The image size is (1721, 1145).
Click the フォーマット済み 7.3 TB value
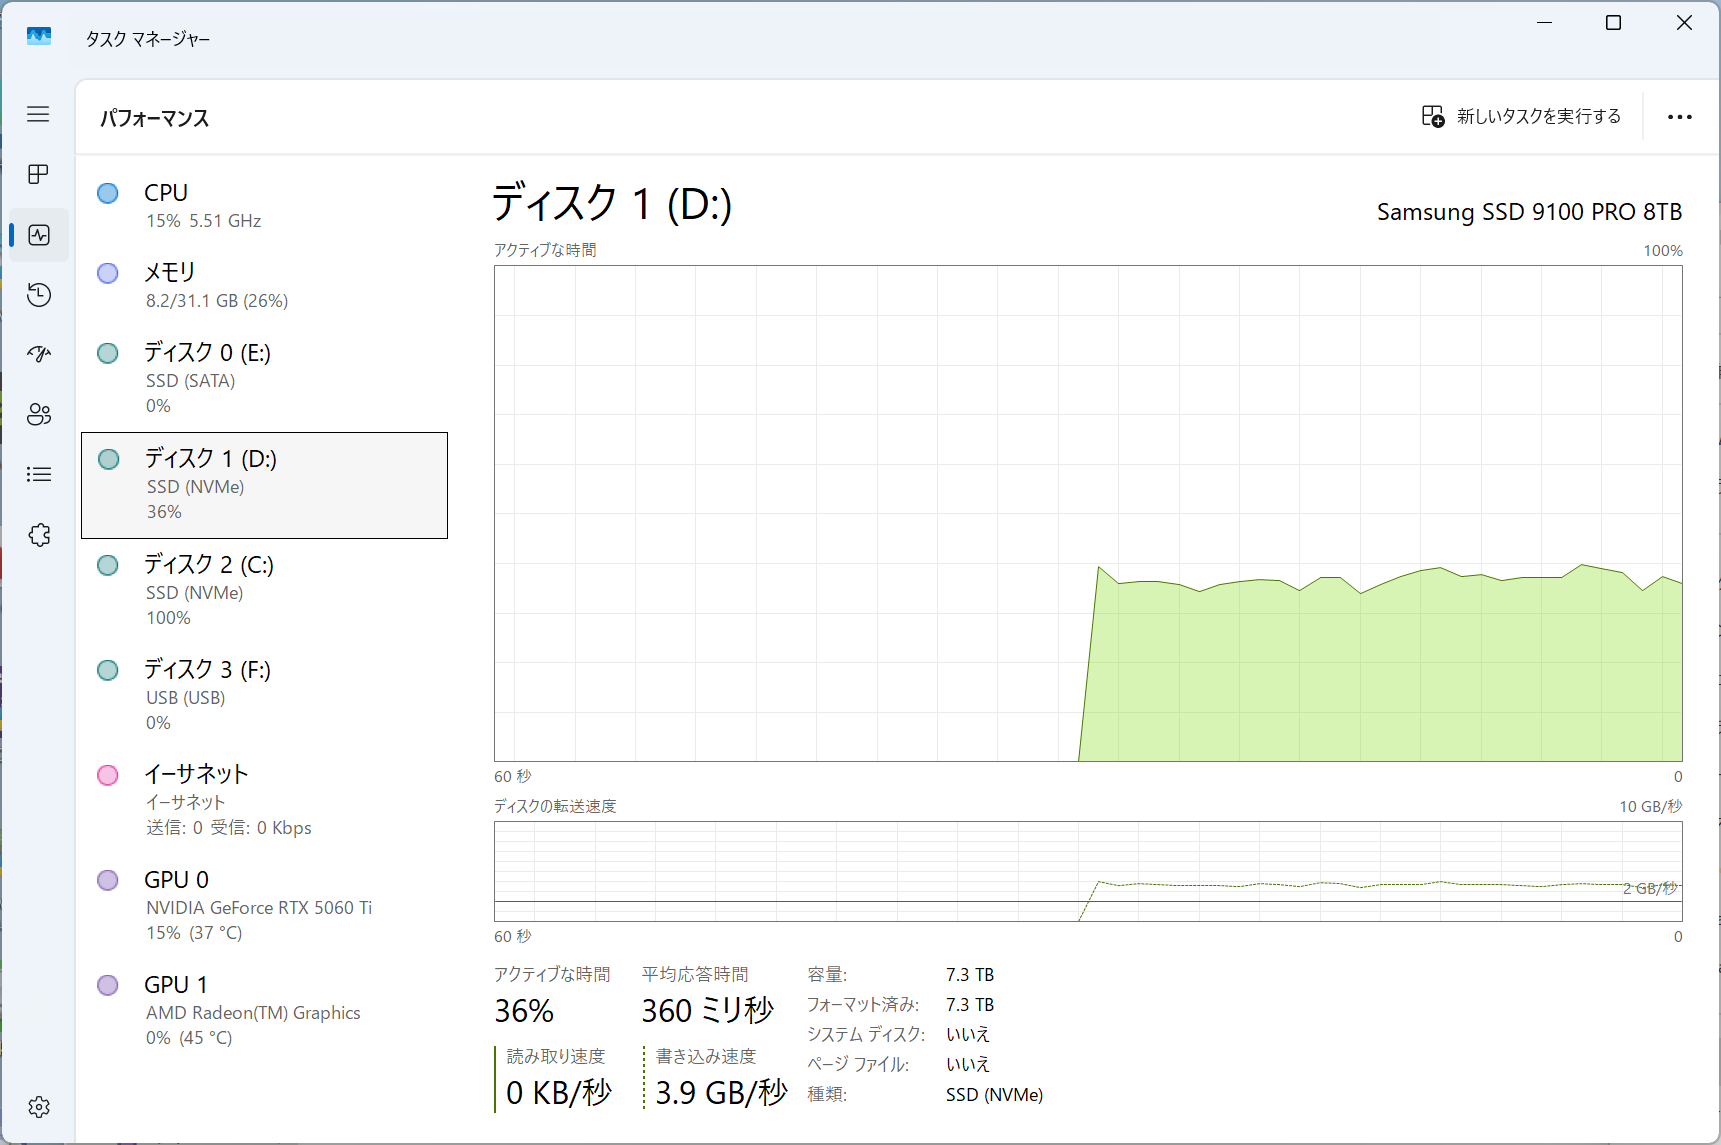coord(970,1005)
